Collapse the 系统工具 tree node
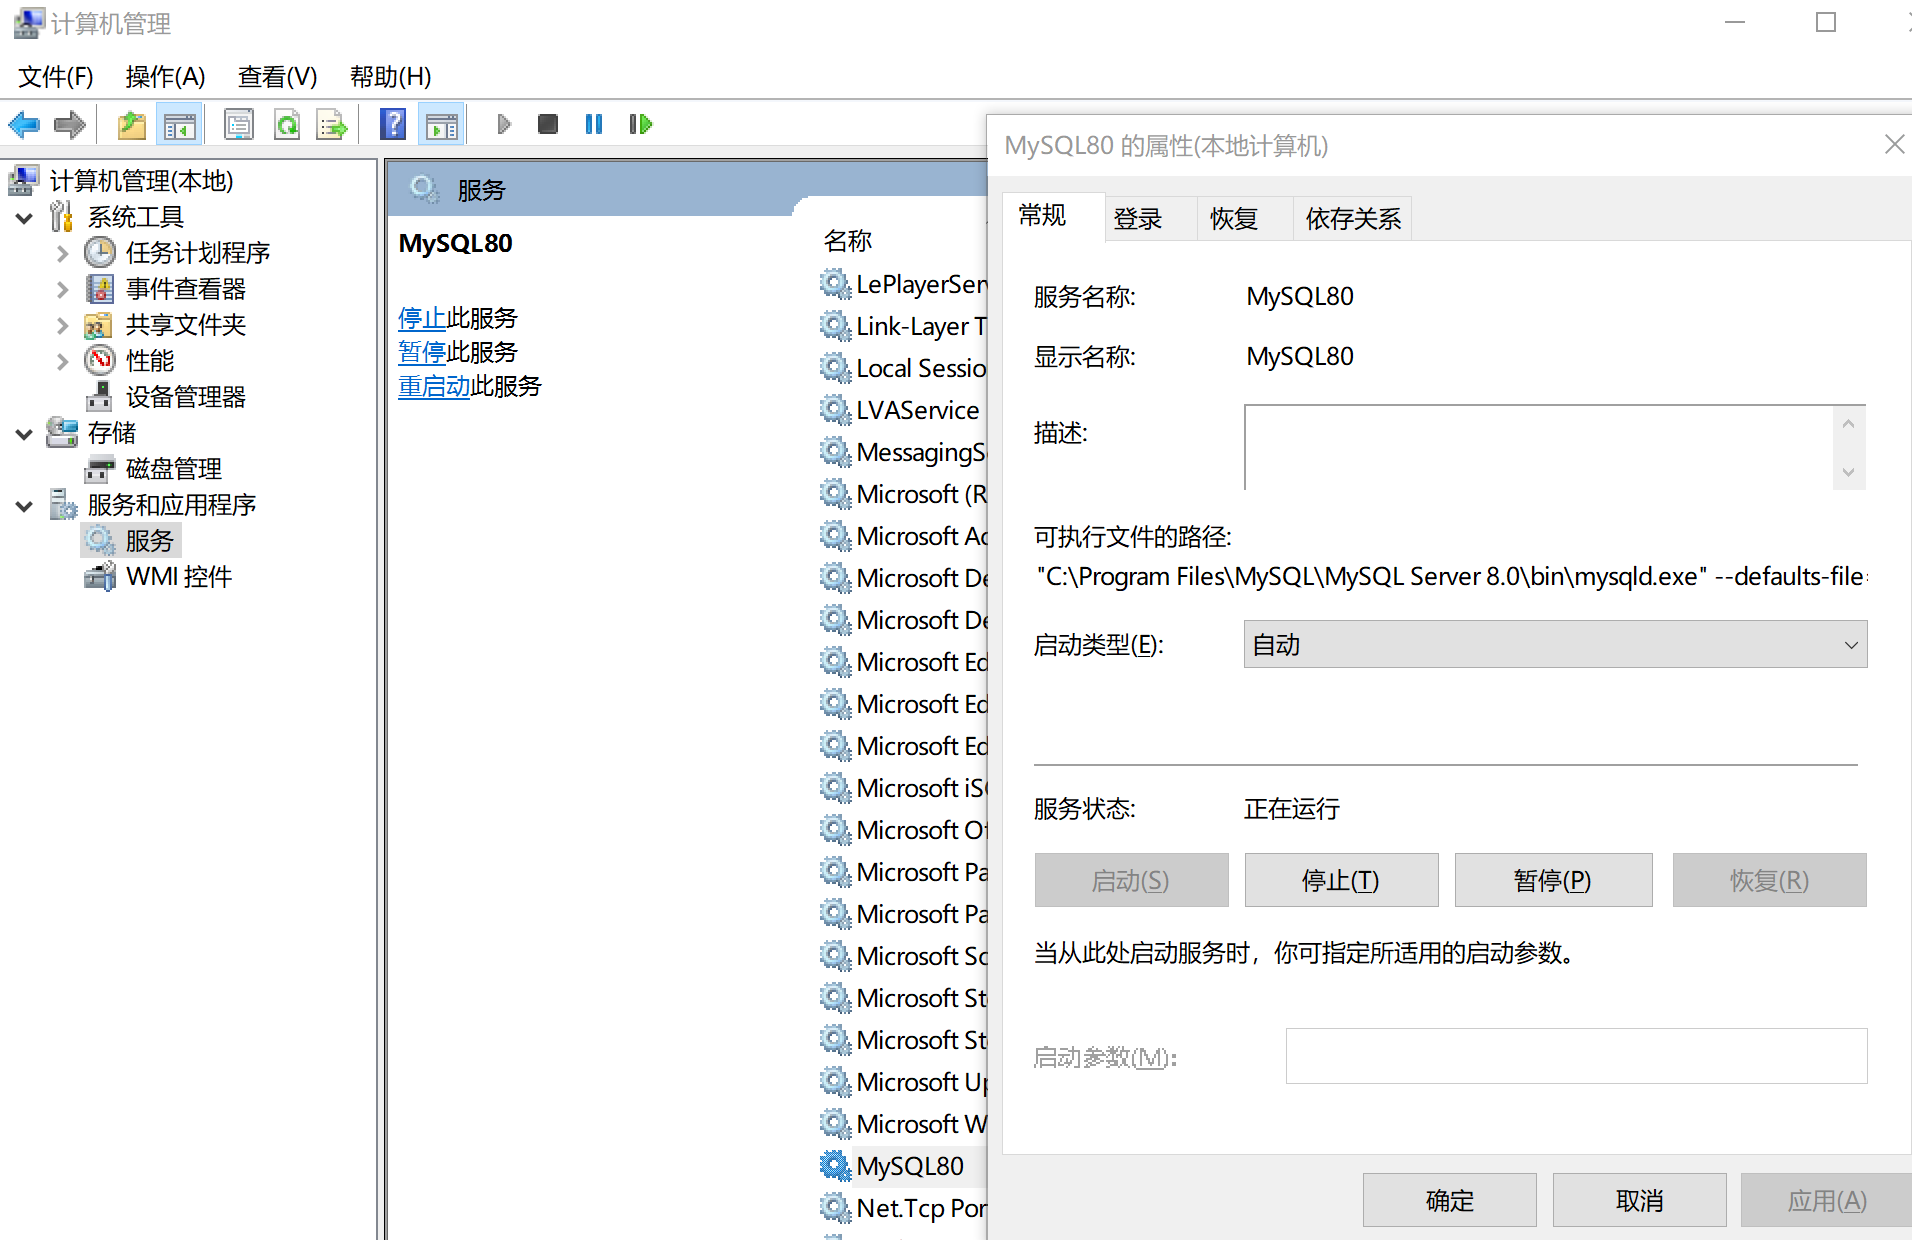1912x1240 pixels. coord(24,218)
